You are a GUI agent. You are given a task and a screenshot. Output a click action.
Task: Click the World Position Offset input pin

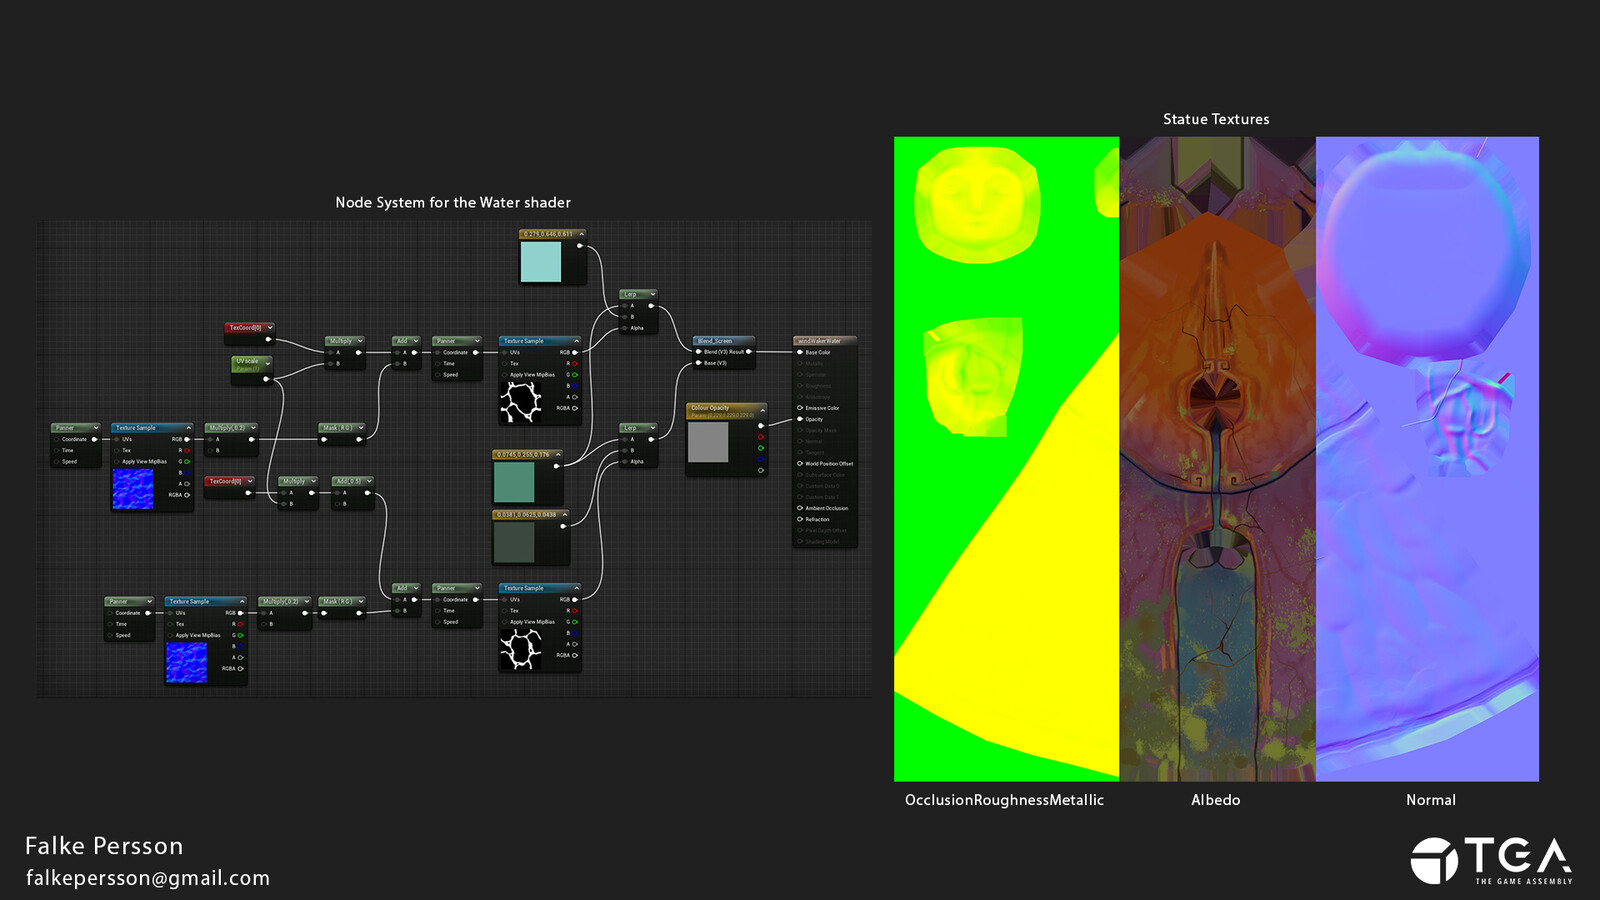(800, 464)
